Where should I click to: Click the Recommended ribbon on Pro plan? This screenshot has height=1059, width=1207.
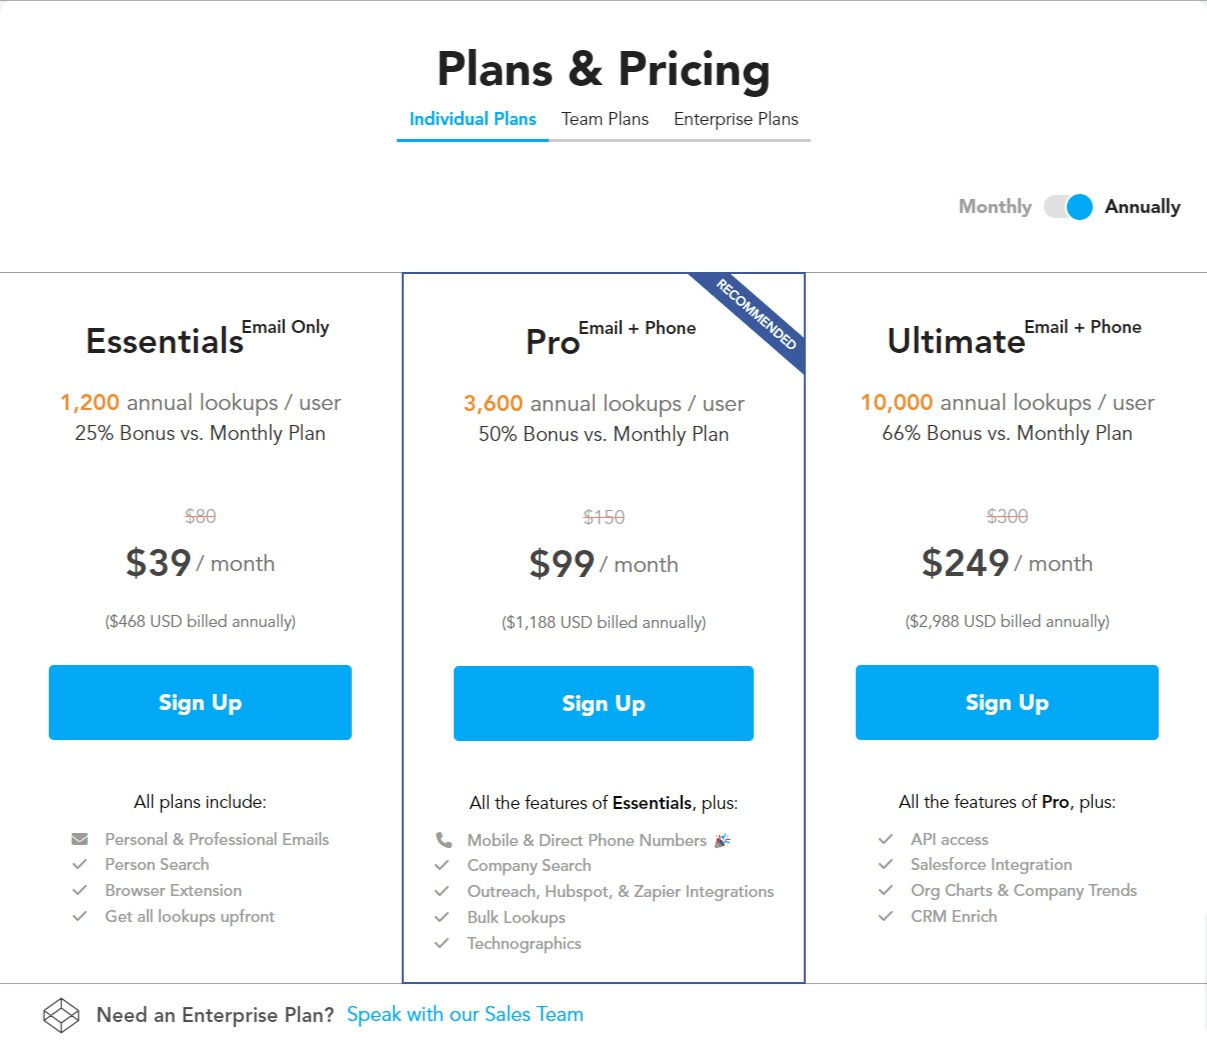(758, 316)
